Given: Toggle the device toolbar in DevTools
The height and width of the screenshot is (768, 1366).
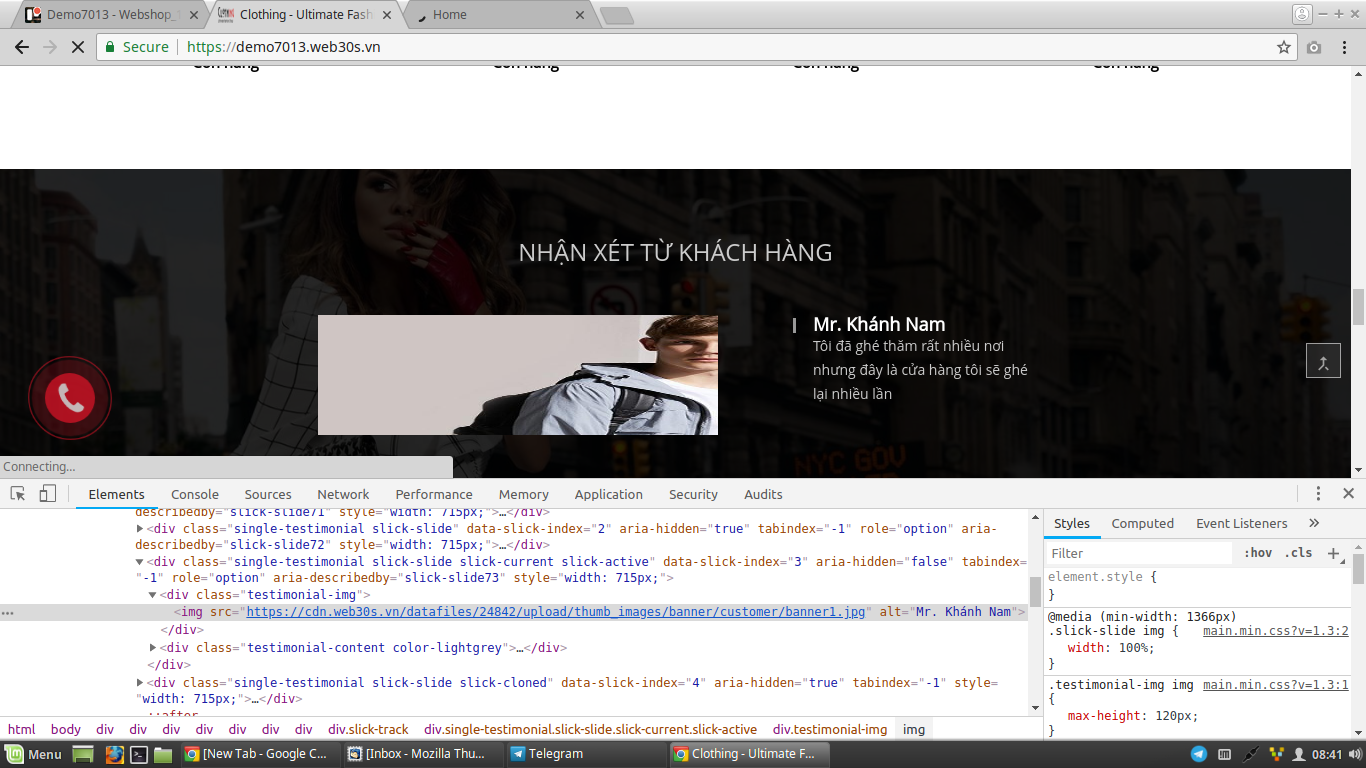Looking at the screenshot, I should (x=47, y=494).
